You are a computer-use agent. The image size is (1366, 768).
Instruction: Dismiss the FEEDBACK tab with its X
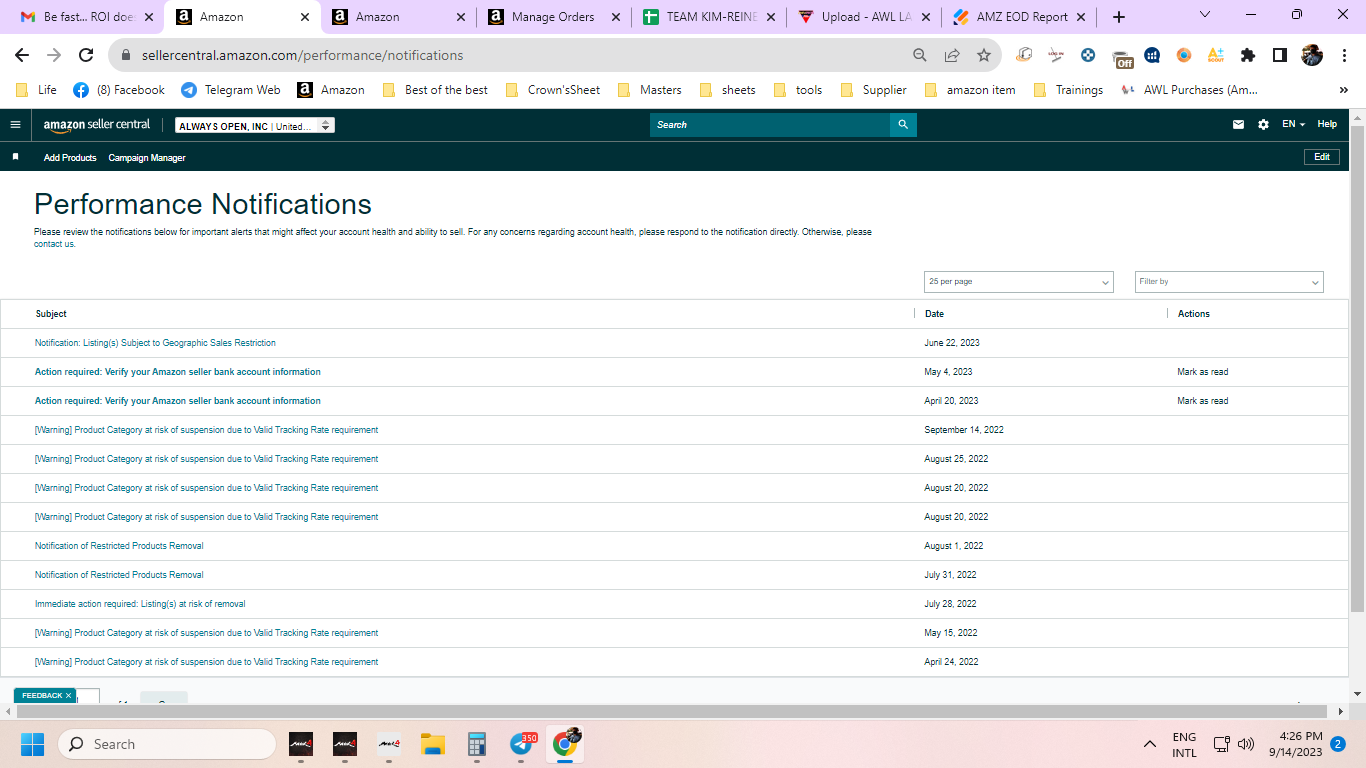(x=68, y=695)
